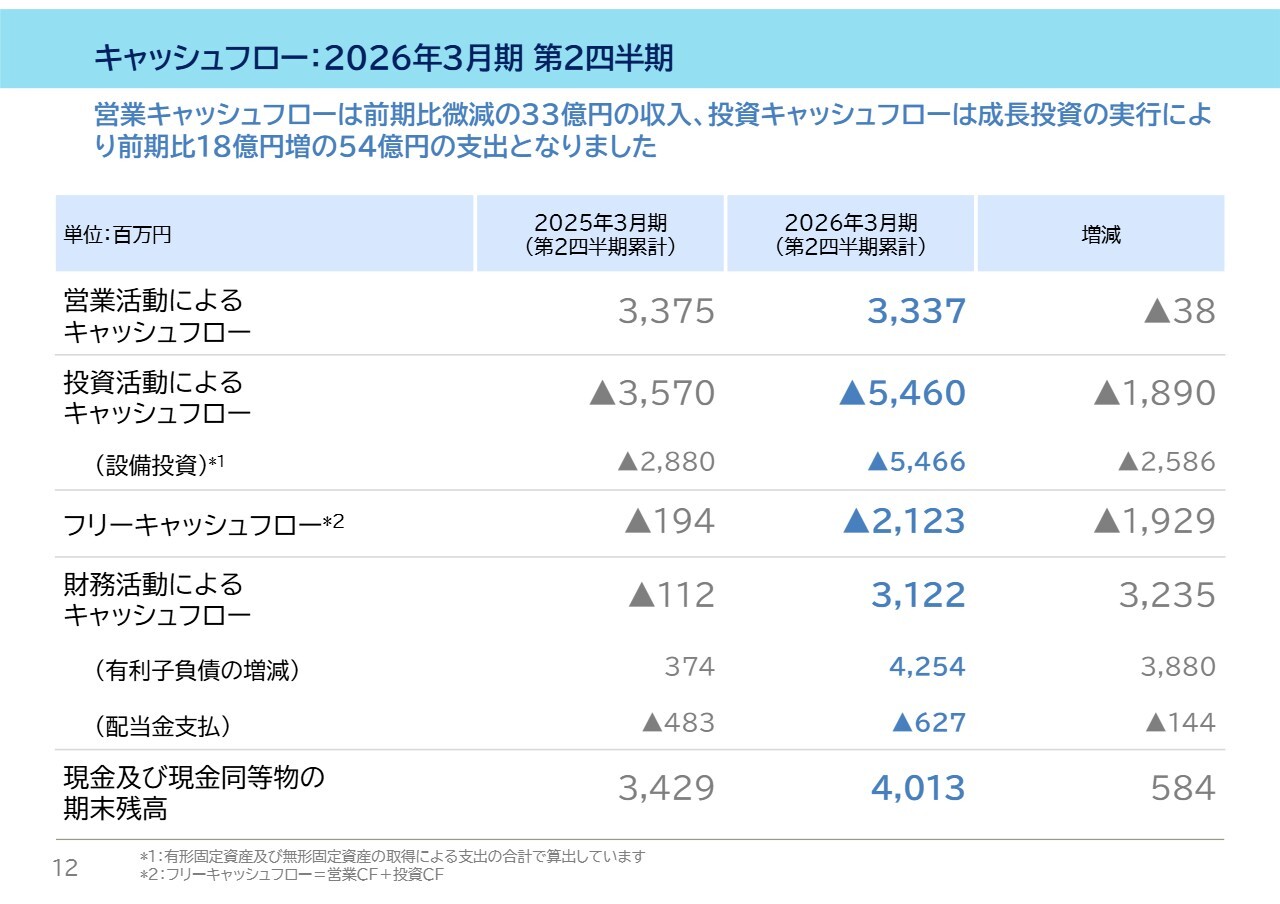Select the blue ▲627 dividend payment value
1280x904 pixels.
(929, 723)
